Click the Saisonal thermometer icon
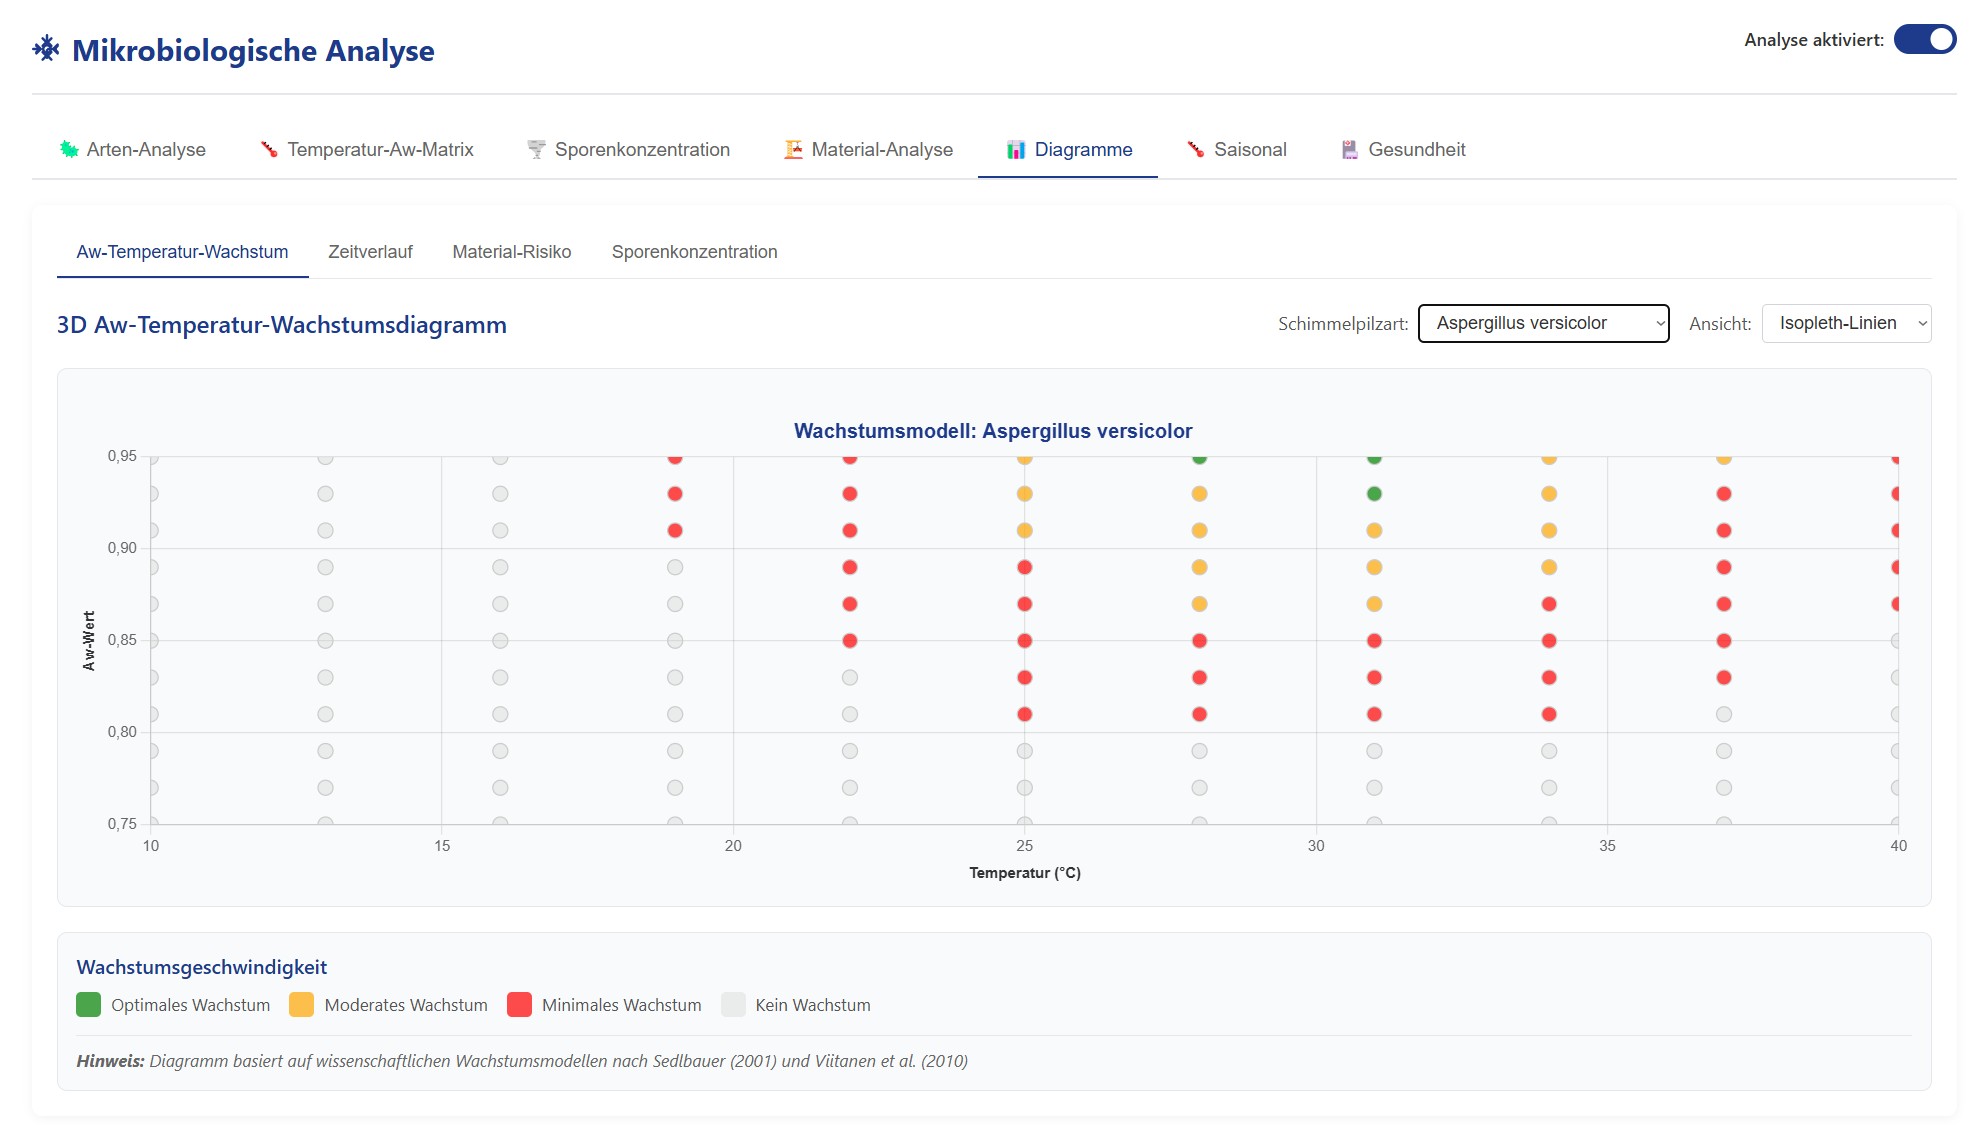 point(1196,149)
